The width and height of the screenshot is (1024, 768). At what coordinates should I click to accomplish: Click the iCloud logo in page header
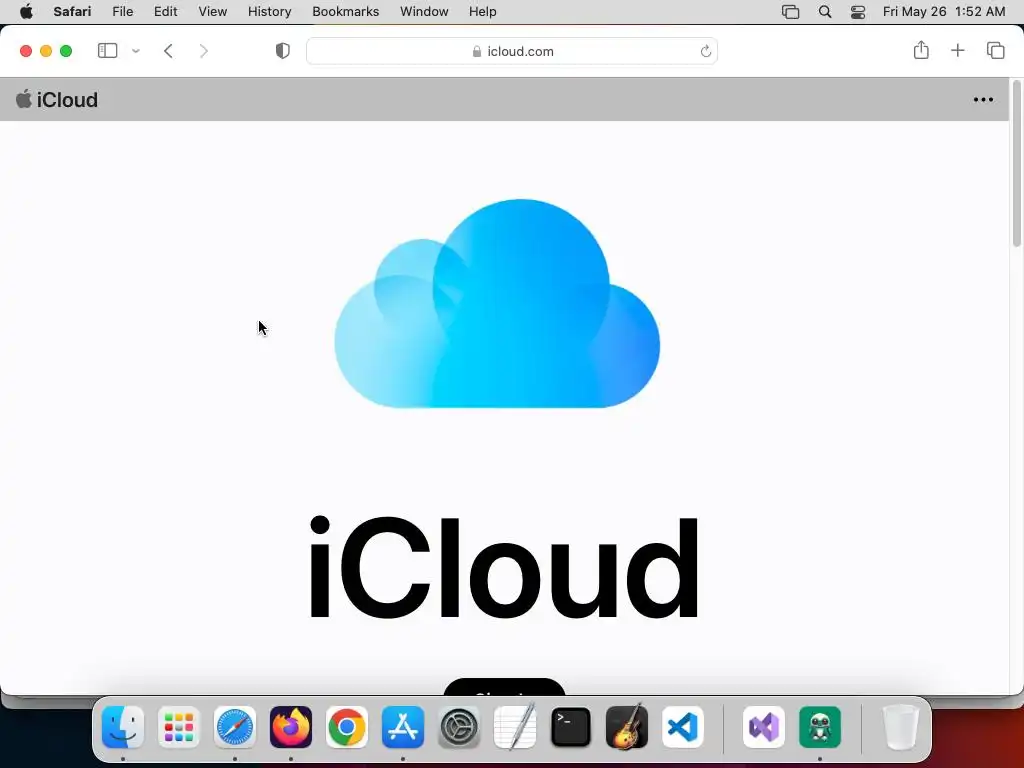(57, 99)
